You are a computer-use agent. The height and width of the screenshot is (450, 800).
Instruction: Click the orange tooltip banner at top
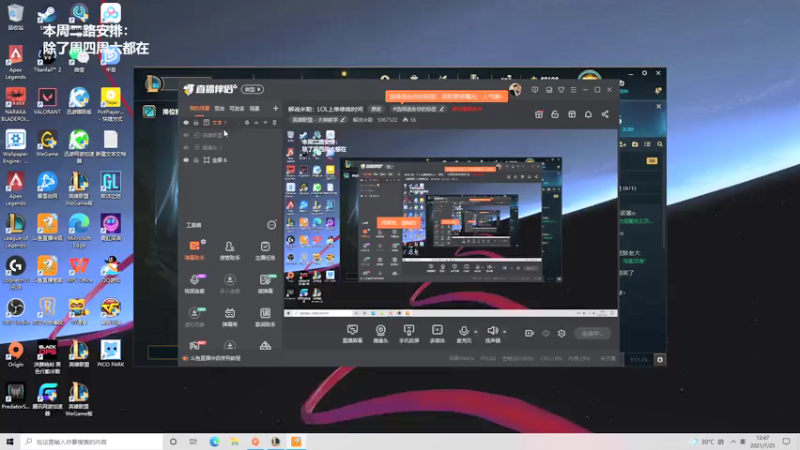click(x=446, y=96)
